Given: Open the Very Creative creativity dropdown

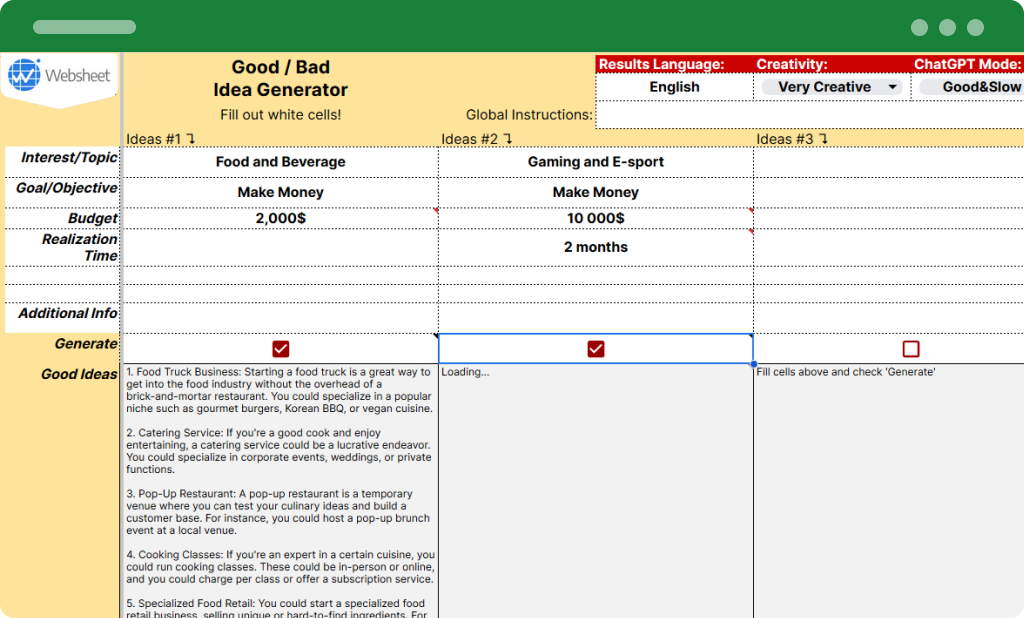Looking at the screenshot, I should click(x=832, y=87).
